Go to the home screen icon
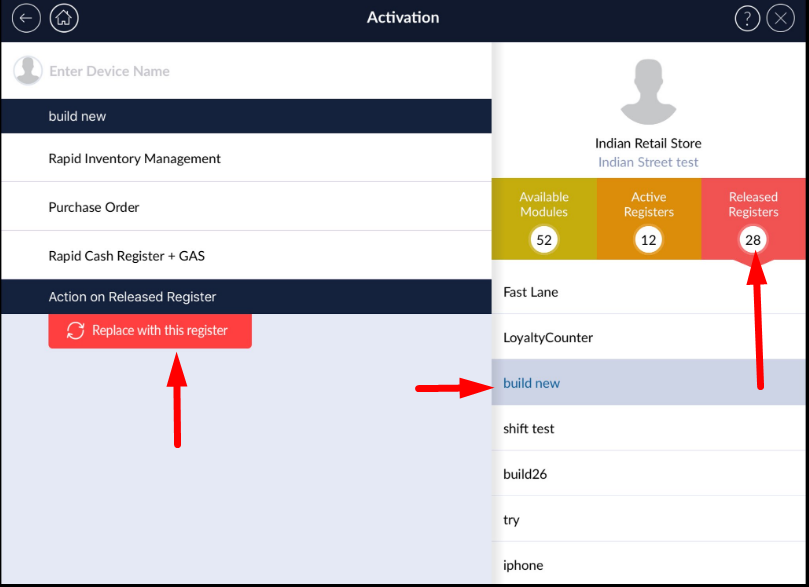The width and height of the screenshot is (809, 587). [64, 18]
